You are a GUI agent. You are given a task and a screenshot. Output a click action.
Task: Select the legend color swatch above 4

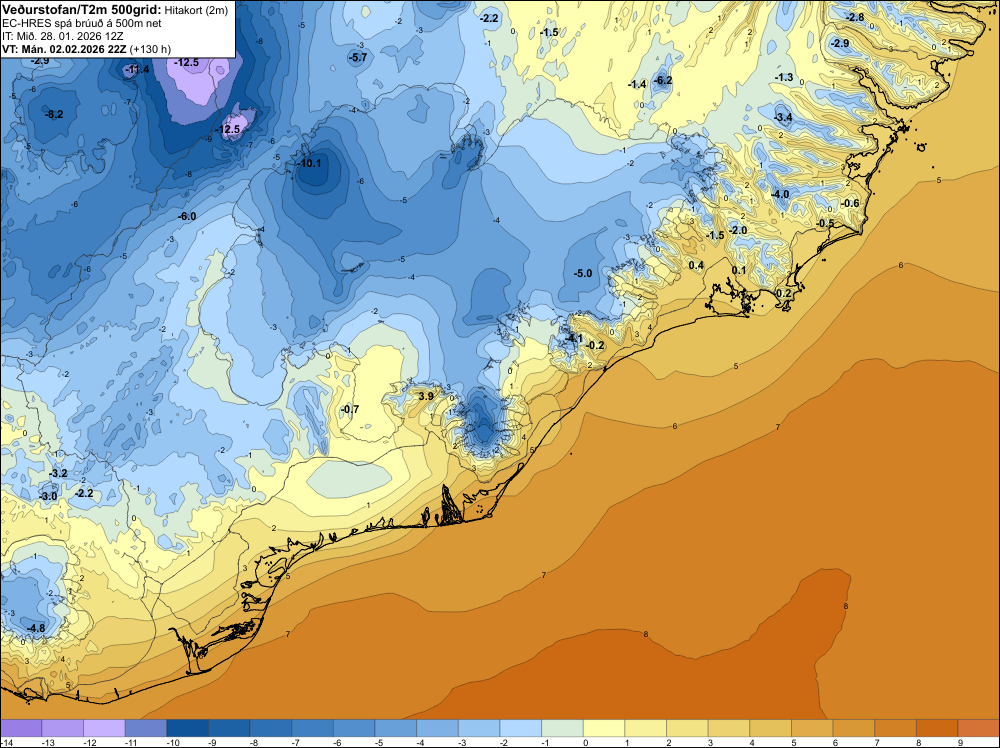point(770,728)
